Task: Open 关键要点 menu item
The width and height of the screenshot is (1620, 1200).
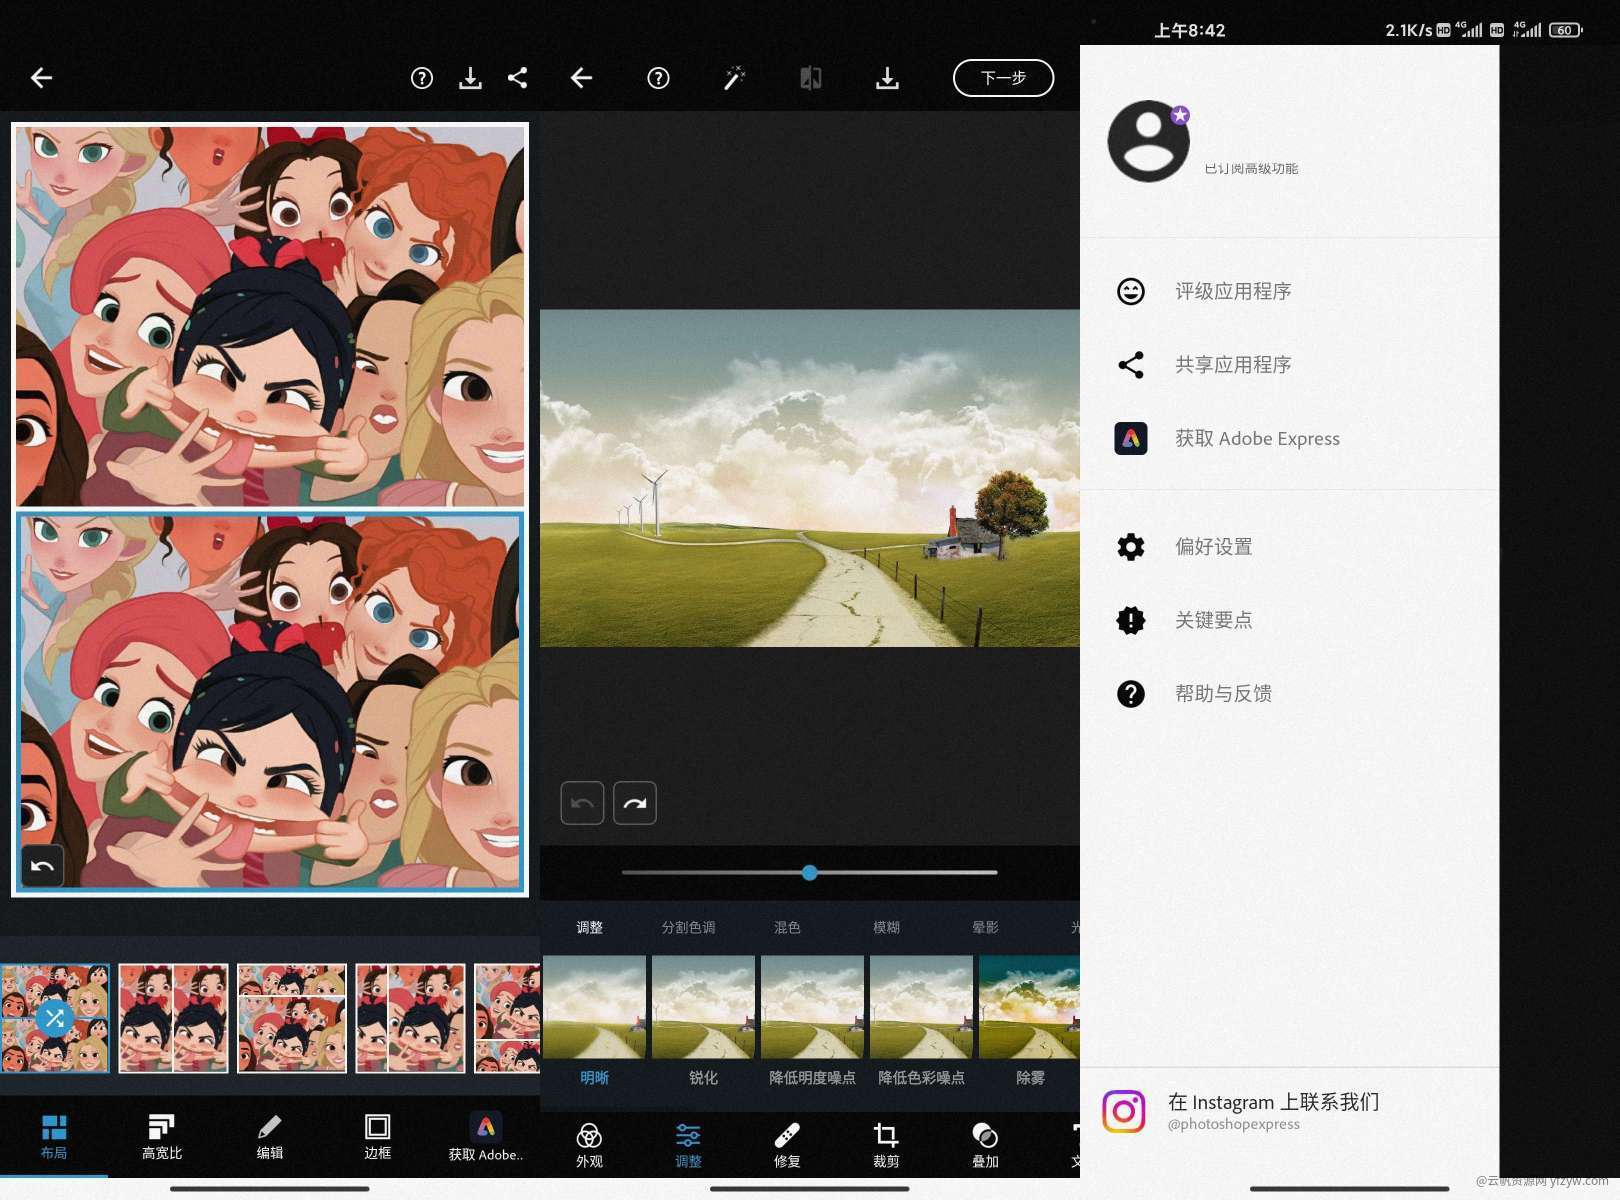Action: point(1290,620)
